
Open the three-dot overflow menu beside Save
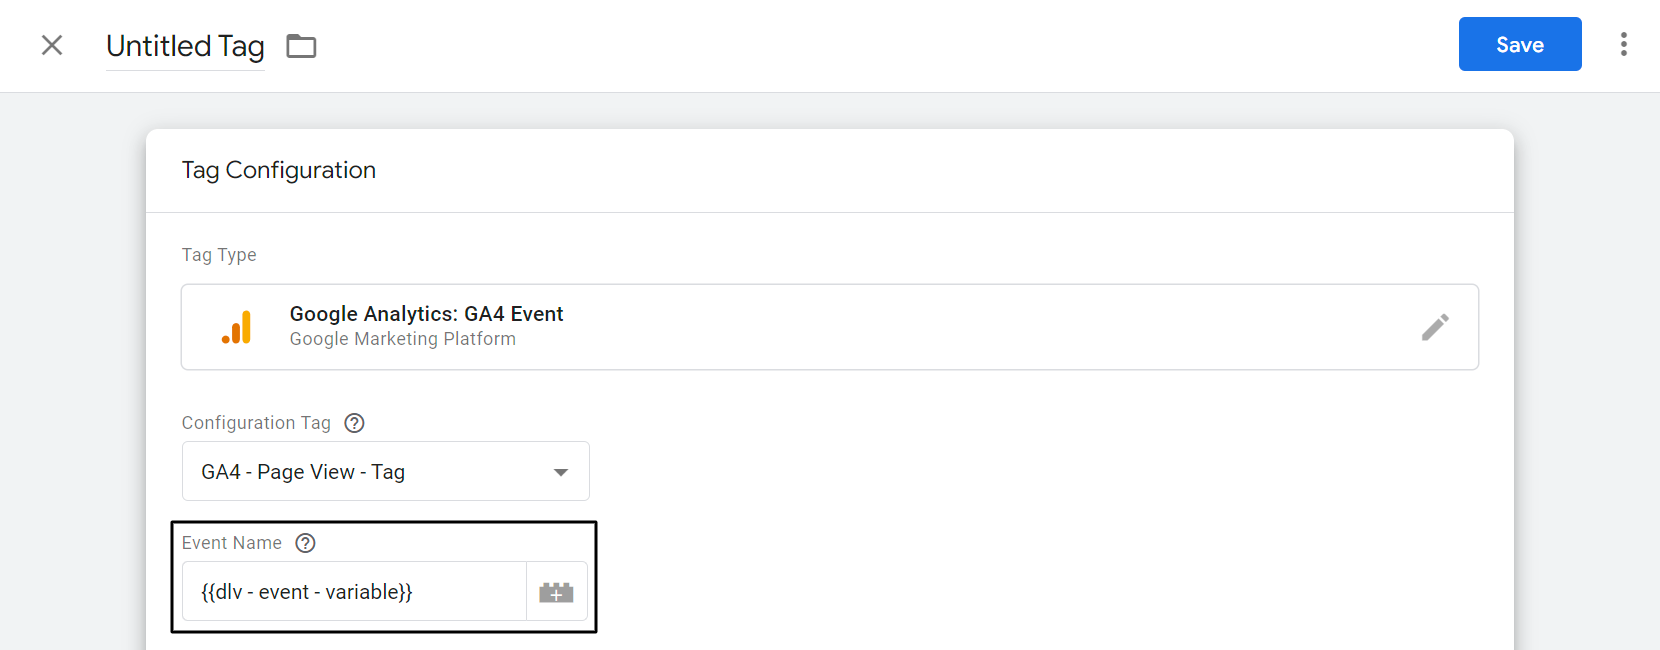pyautogui.click(x=1623, y=44)
